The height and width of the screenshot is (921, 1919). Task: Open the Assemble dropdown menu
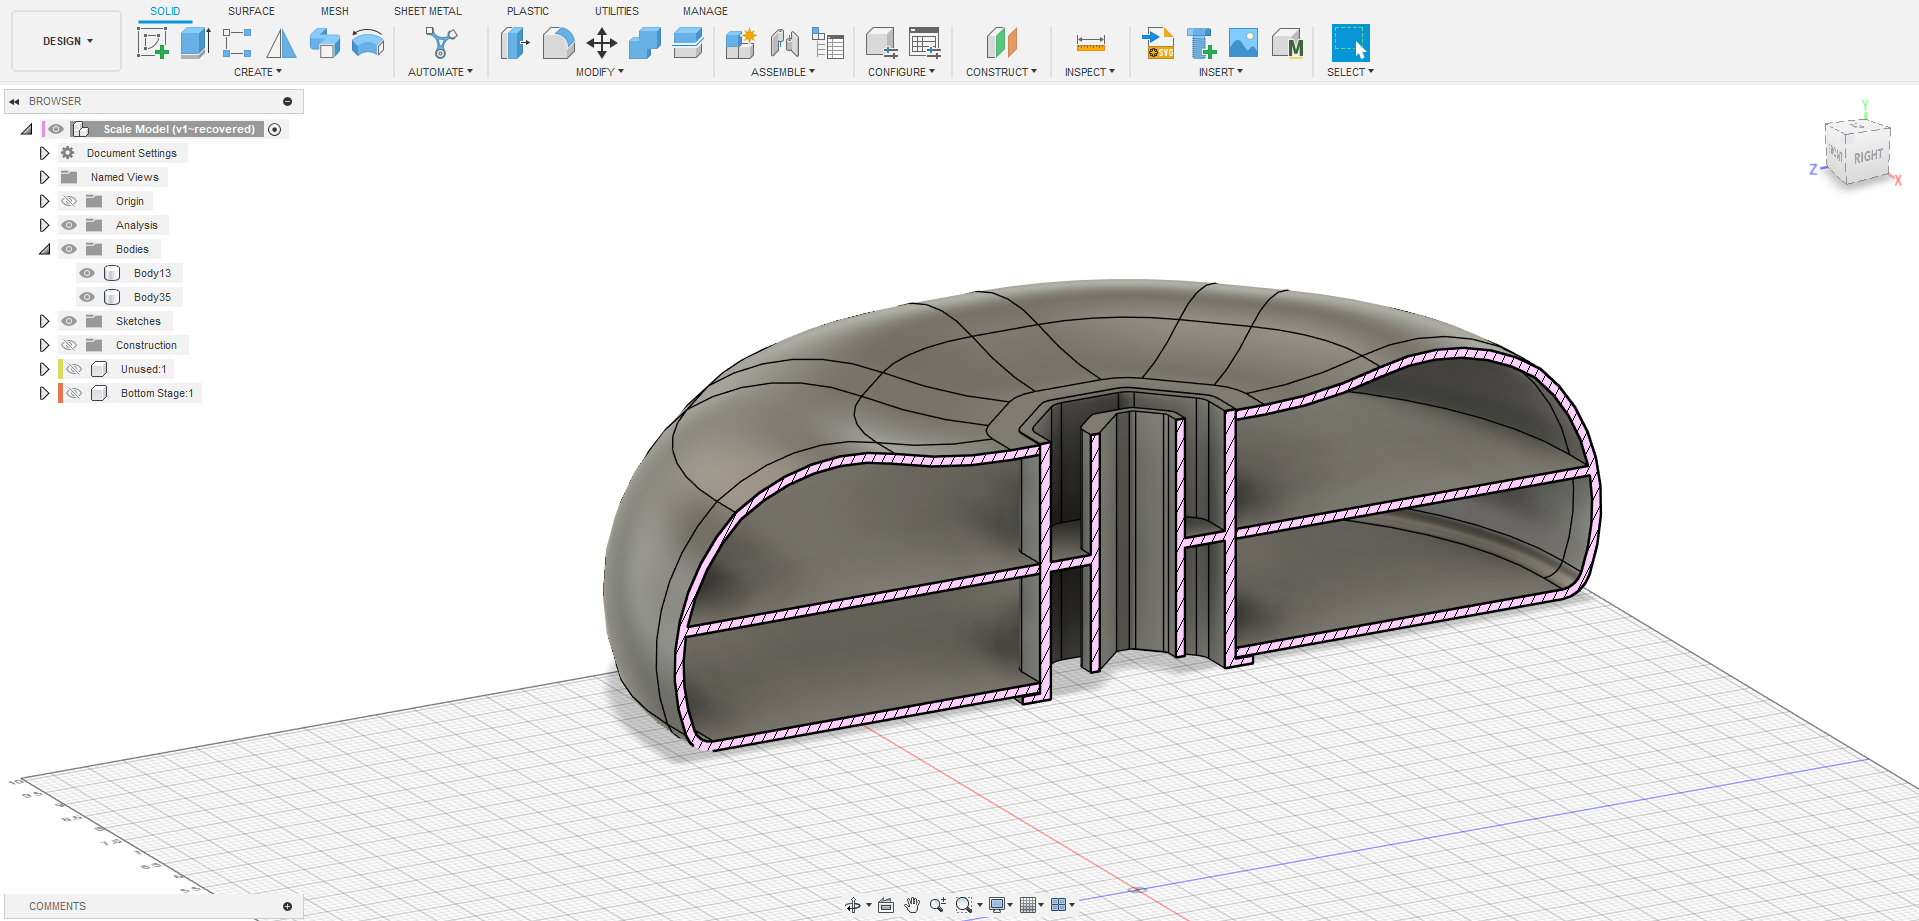pyautogui.click(x=783, y=72)
